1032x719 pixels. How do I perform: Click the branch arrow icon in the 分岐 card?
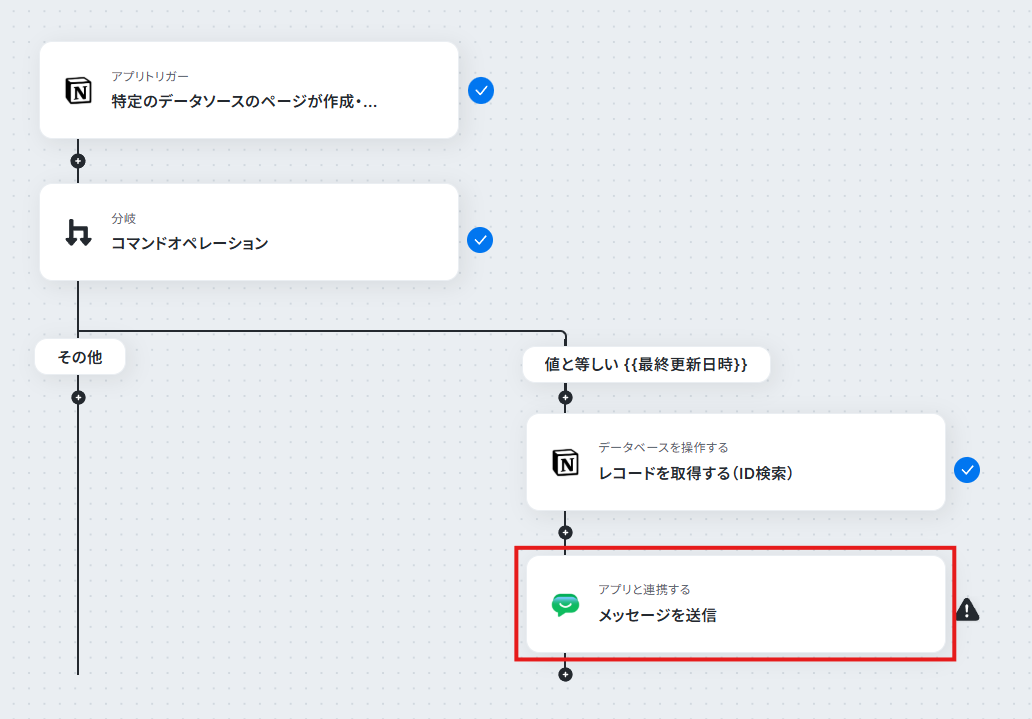pos(78,232)
